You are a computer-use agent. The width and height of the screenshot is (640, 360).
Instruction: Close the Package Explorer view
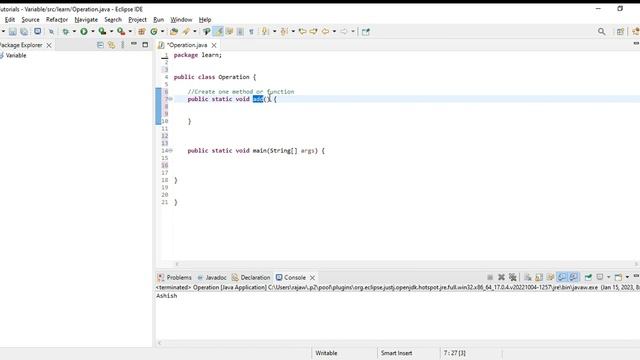[x=49, y=45]
